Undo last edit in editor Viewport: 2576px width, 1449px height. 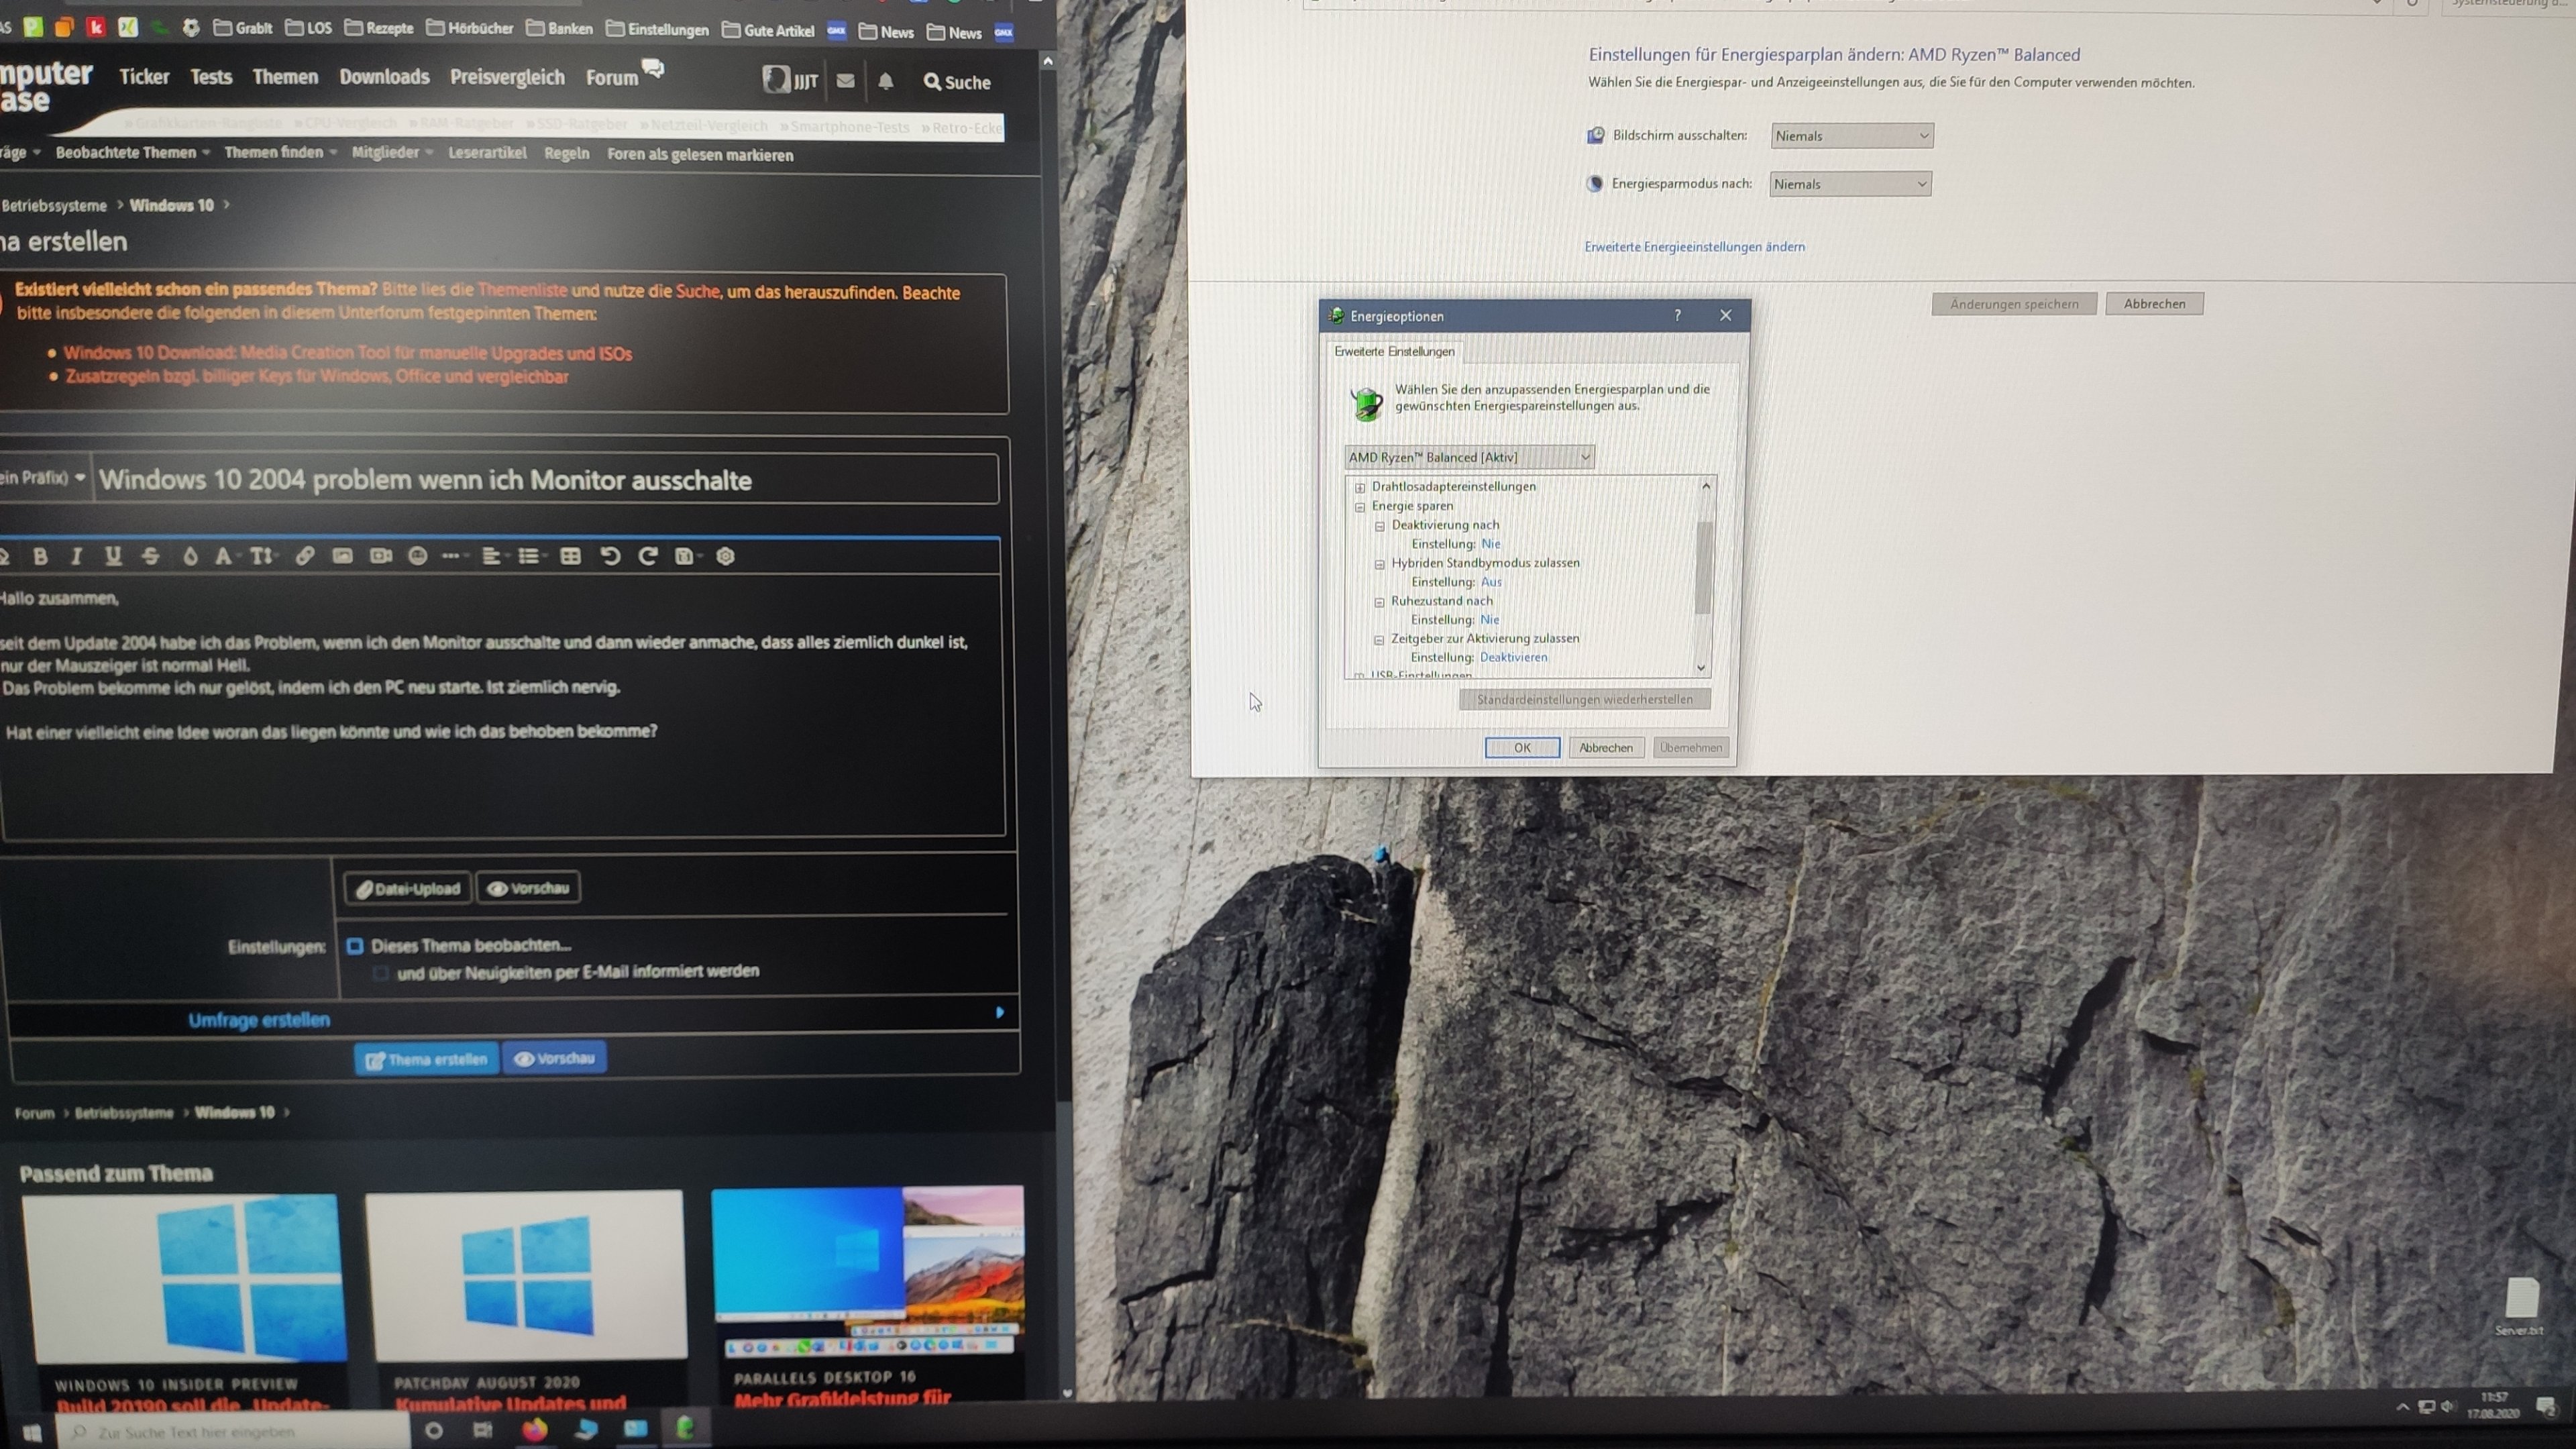point(610,556)
